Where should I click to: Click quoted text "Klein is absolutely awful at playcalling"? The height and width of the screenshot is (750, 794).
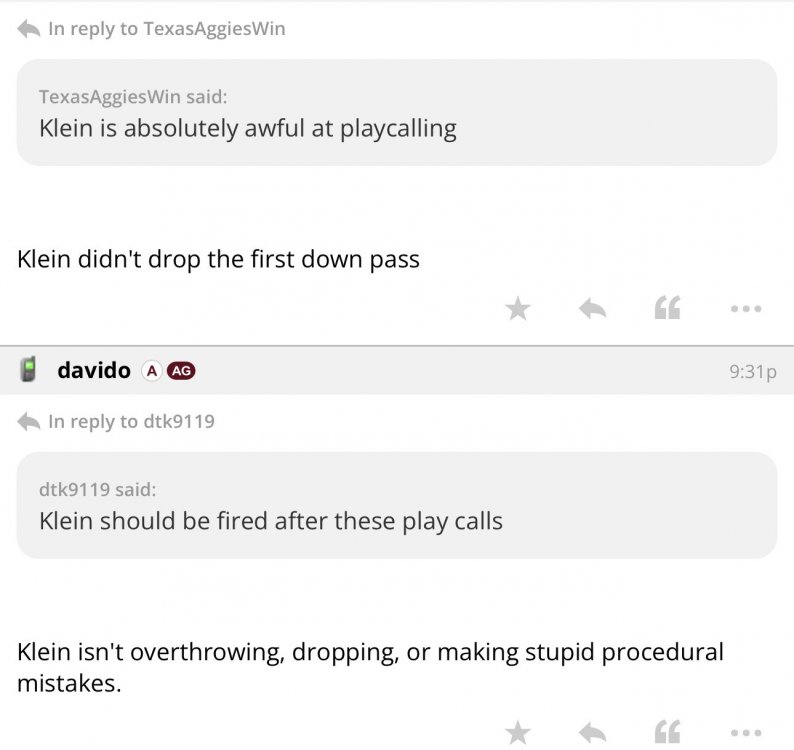[x=248, y=129]
